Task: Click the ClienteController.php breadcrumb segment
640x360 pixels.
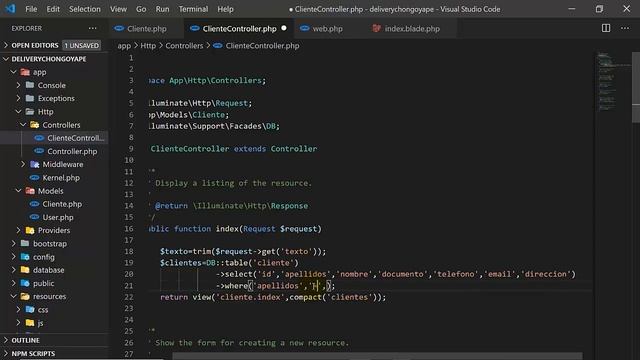Action: (x=262, y=46)
